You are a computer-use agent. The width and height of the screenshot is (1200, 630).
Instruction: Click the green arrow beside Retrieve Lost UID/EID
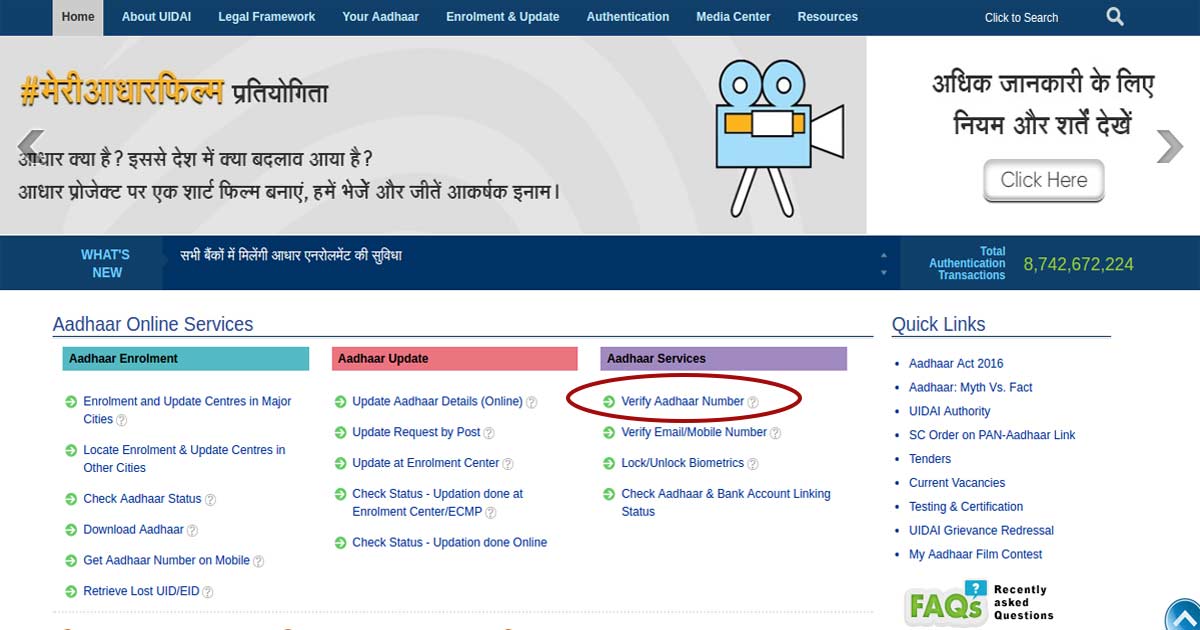tap(71, 592)
